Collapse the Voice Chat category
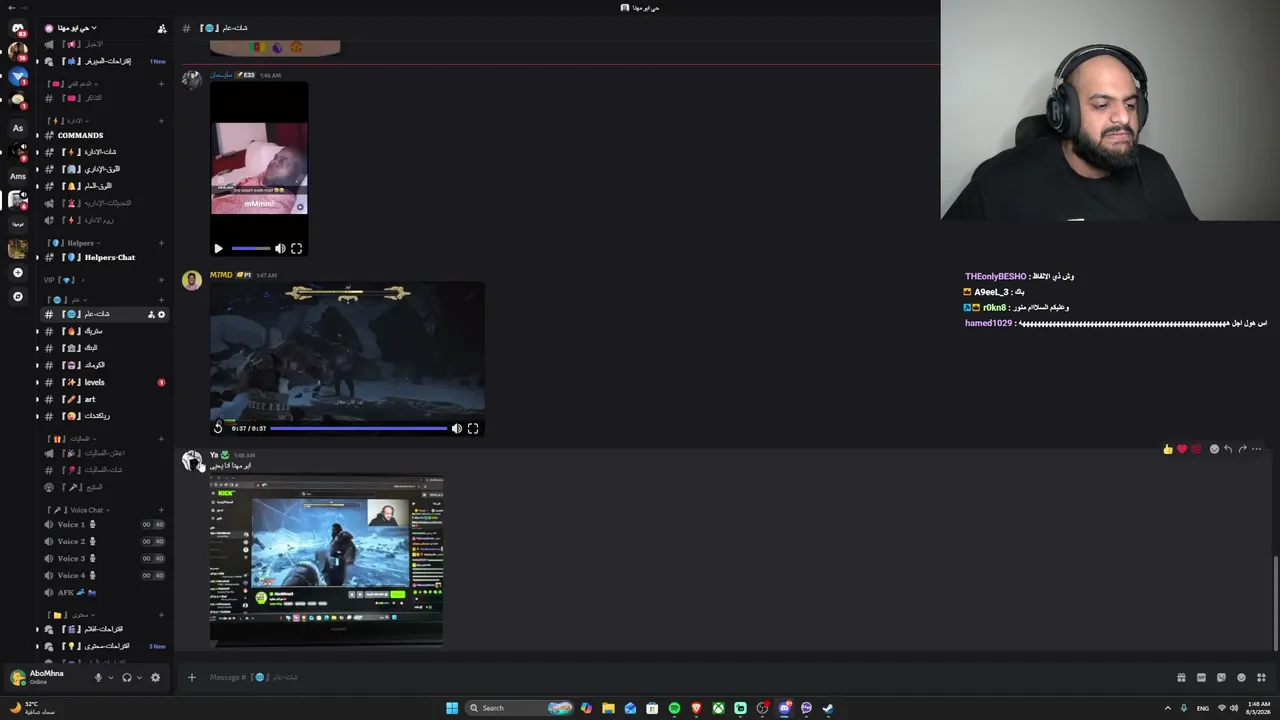This screenshot has width=1280, height=720. (x=79, y=510)
